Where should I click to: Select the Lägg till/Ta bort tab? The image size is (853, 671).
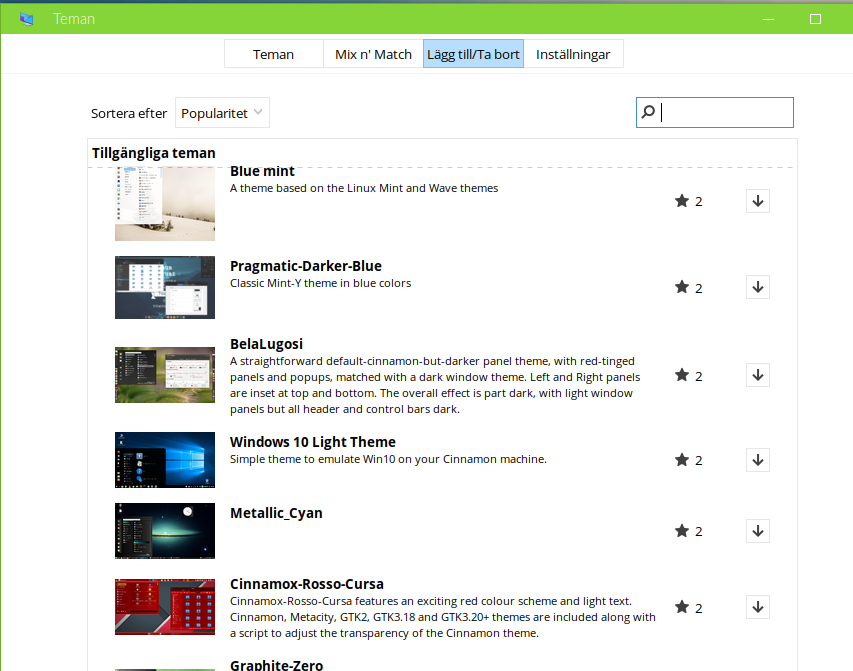(x=473, y=54)
